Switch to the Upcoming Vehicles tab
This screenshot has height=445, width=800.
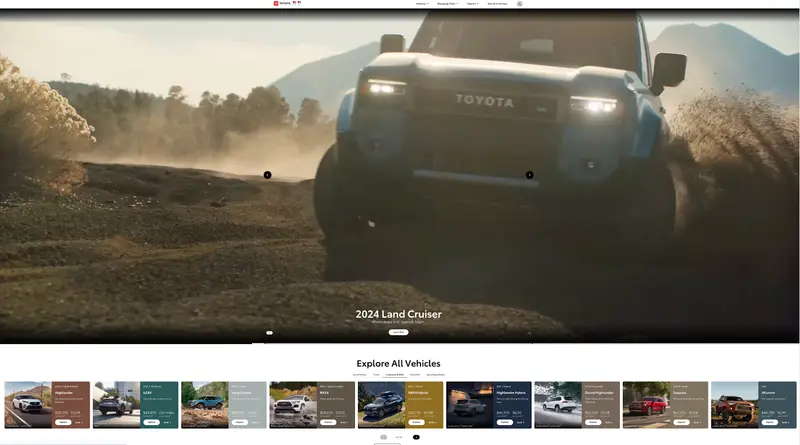[436, 375]
